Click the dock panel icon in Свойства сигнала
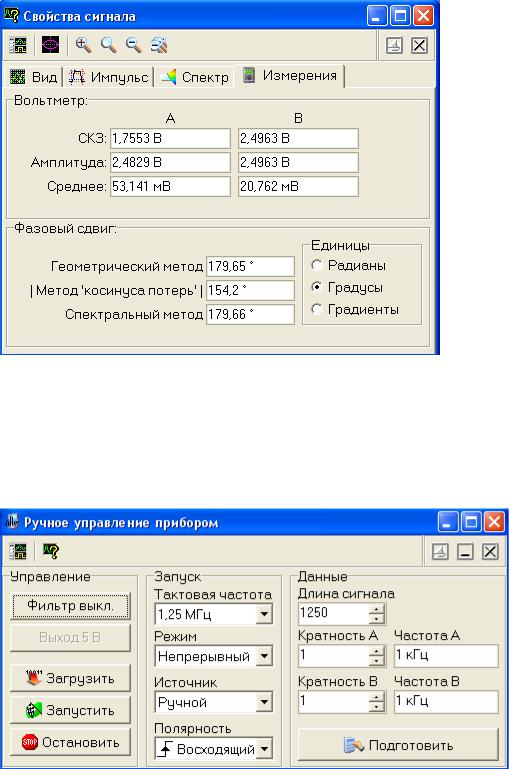The width and height of the screenshot is (509, 769). point(394,46)
